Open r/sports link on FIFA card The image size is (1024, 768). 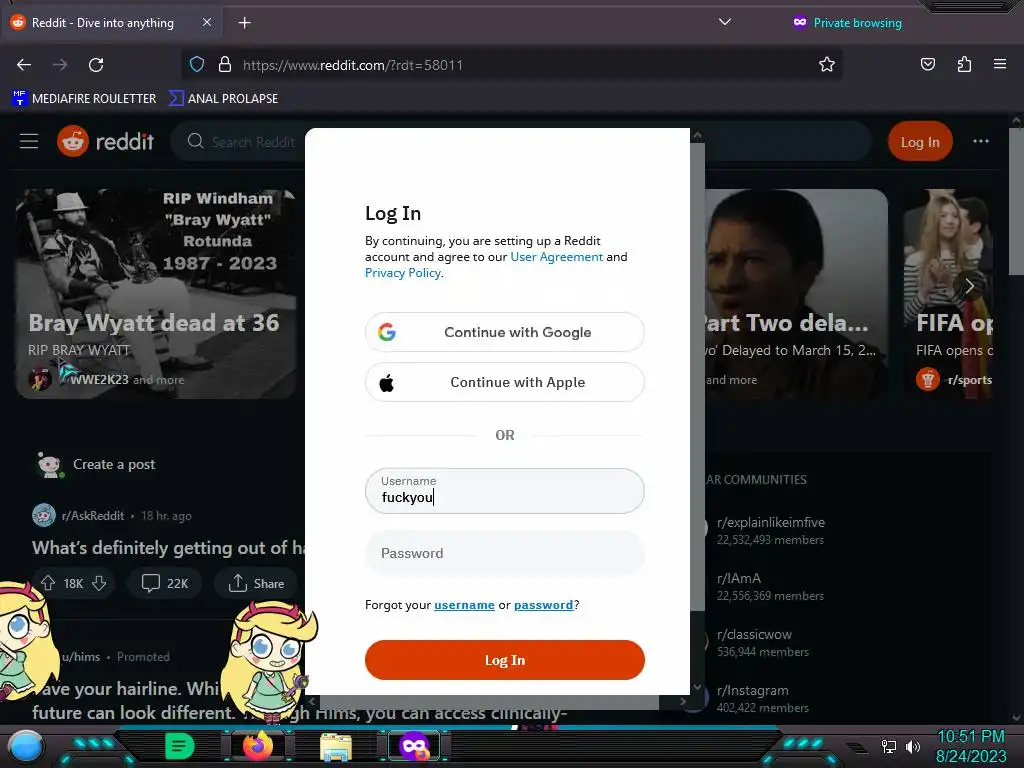pyautogui.click(x=969, y=380)
